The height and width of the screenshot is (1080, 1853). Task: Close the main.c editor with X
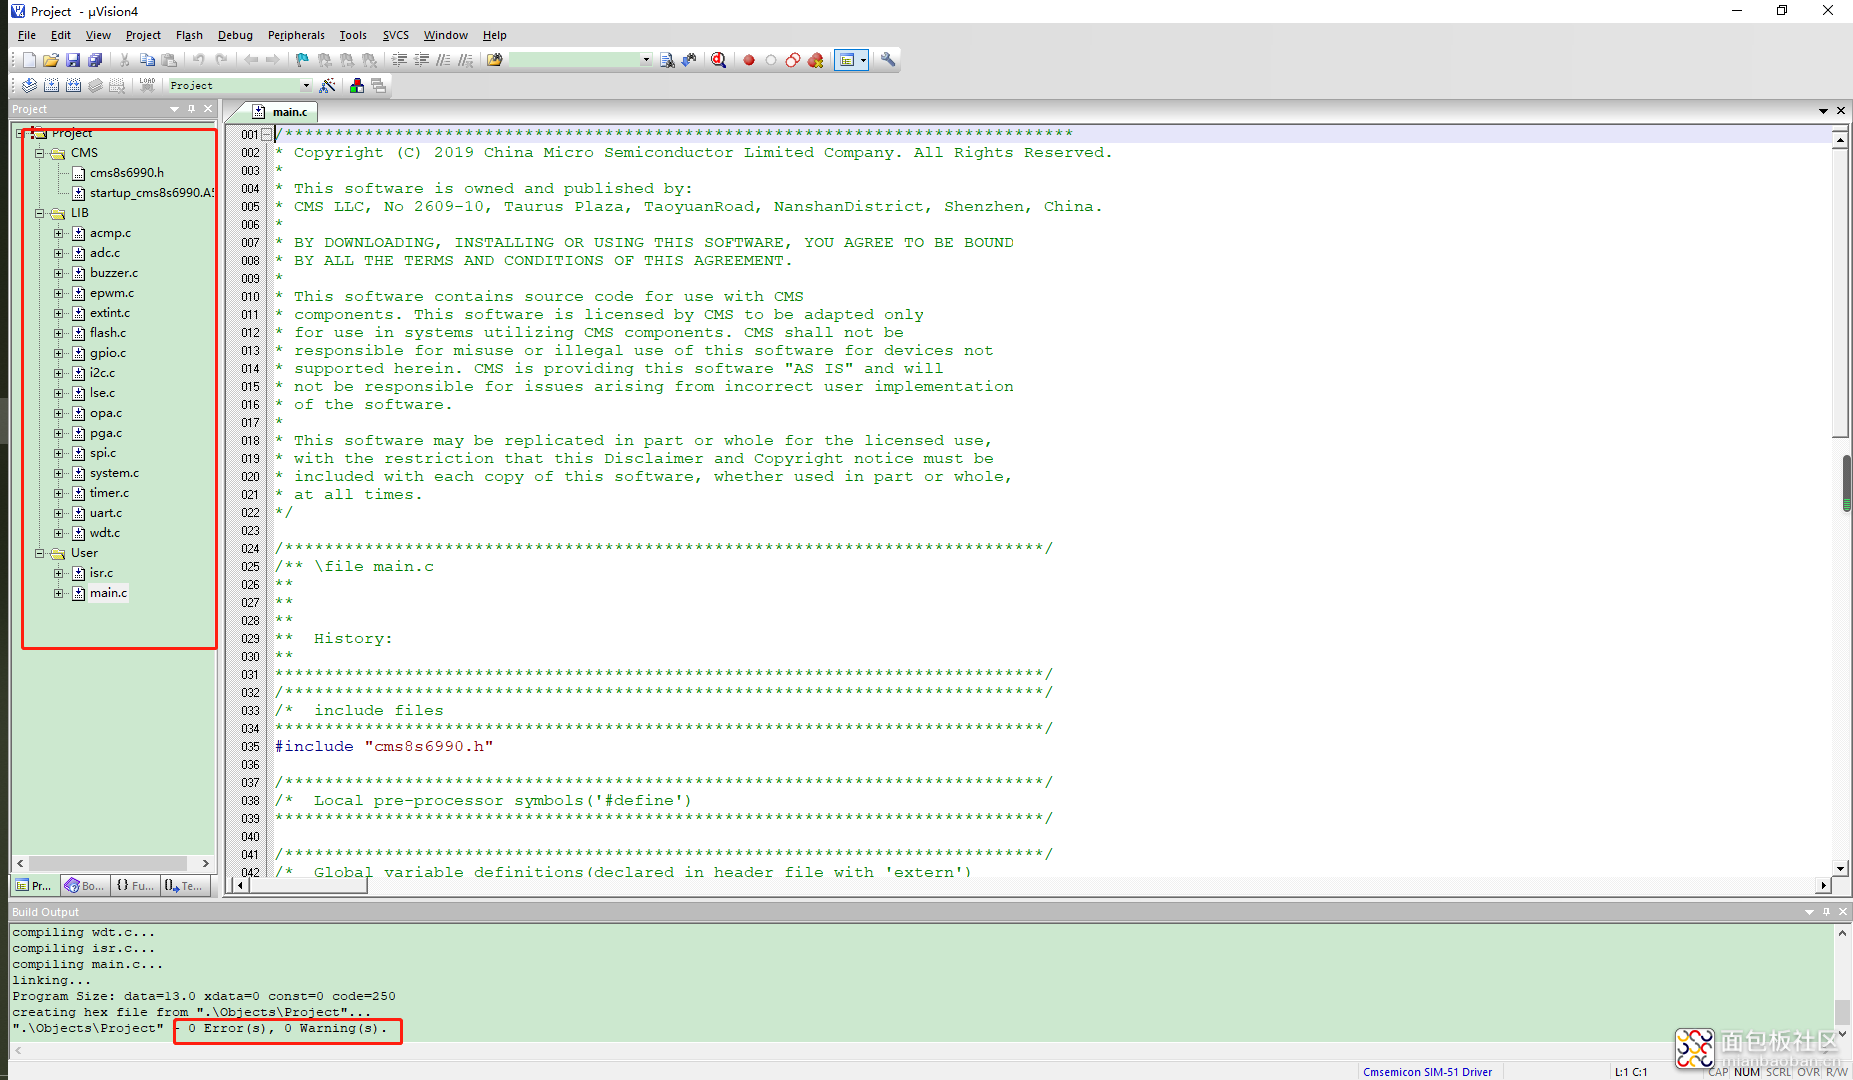[1841, 111]
